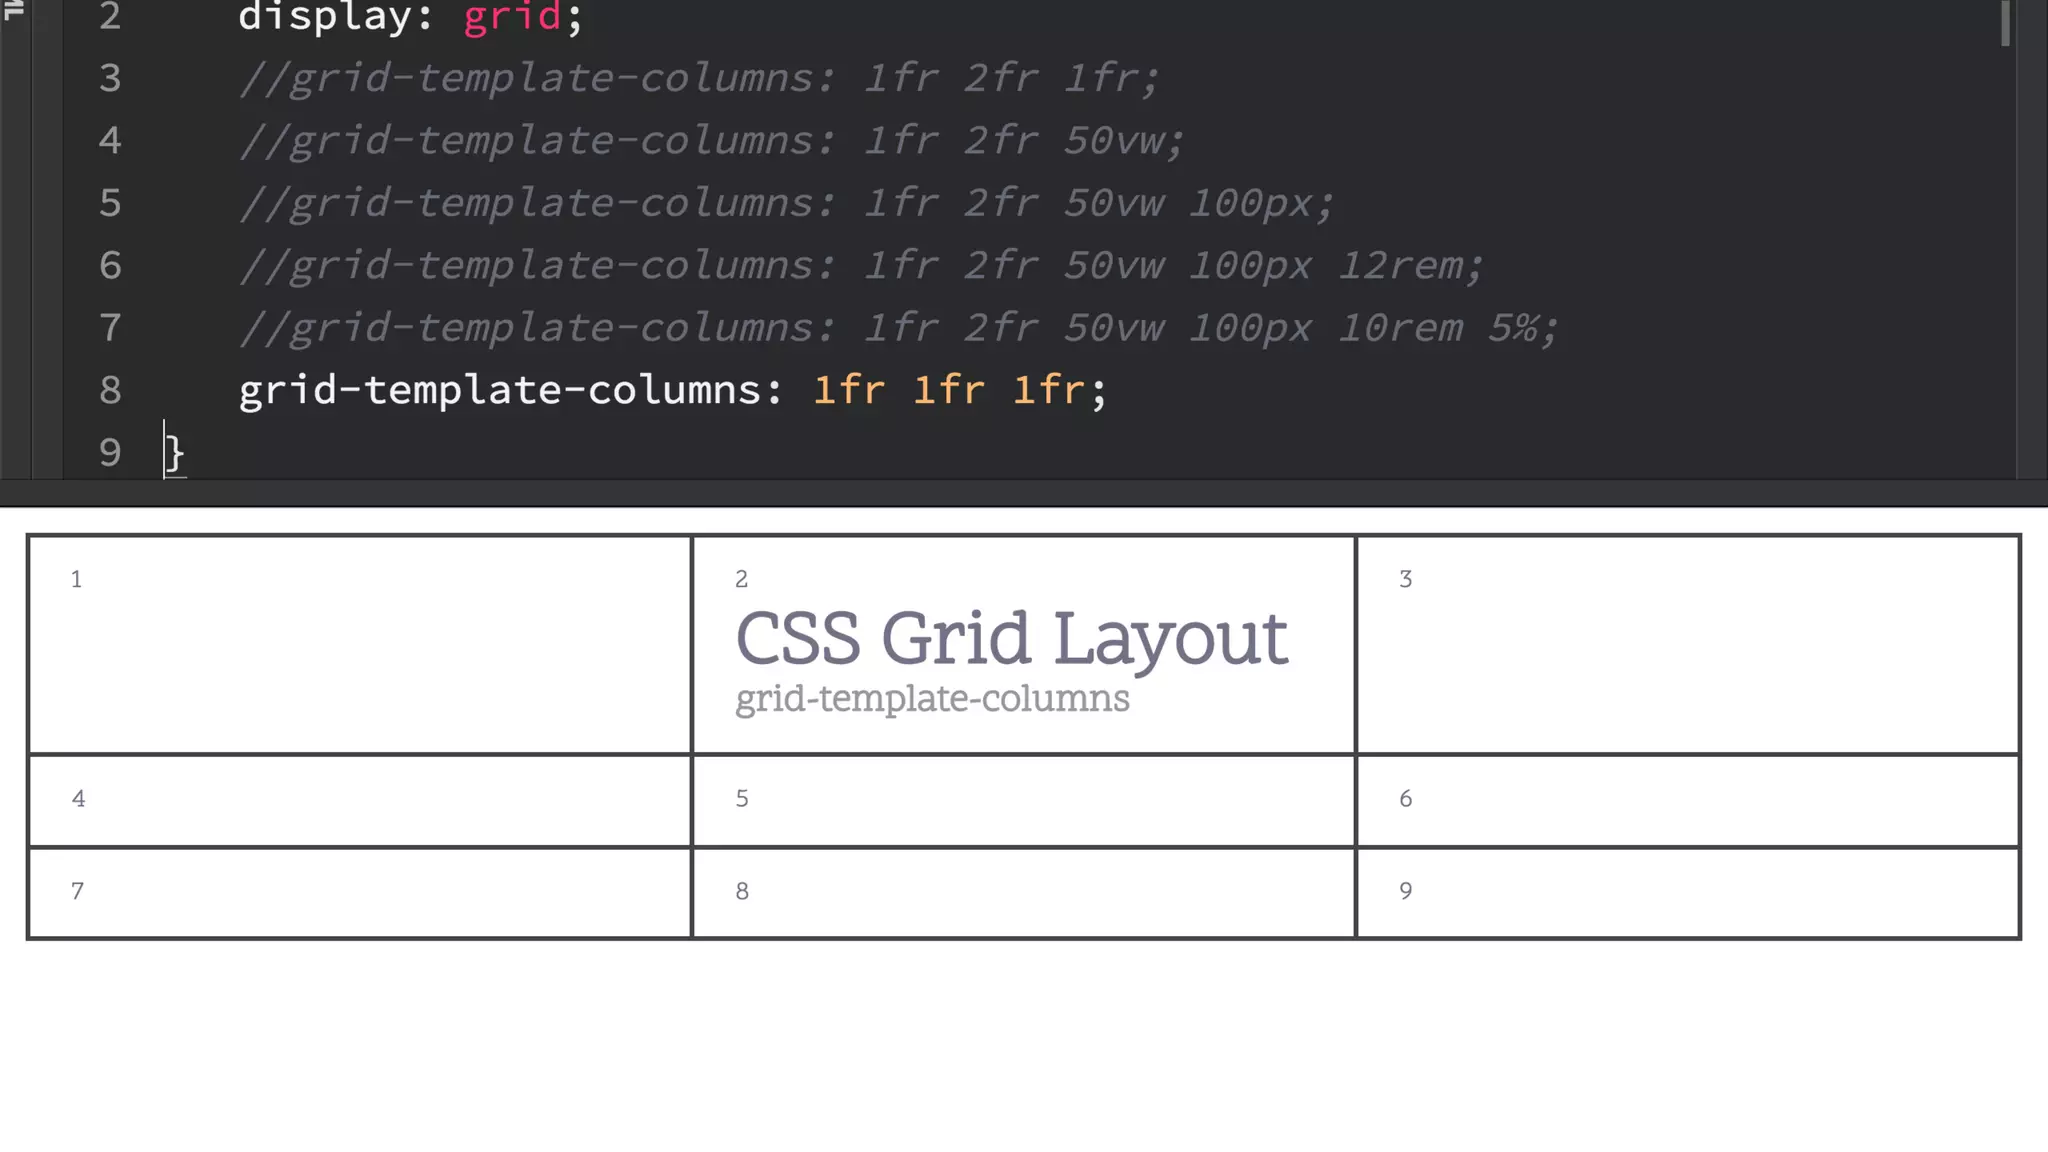Click commented line ending with '50vw;'

pyautogui.click(x=712, y=141)
